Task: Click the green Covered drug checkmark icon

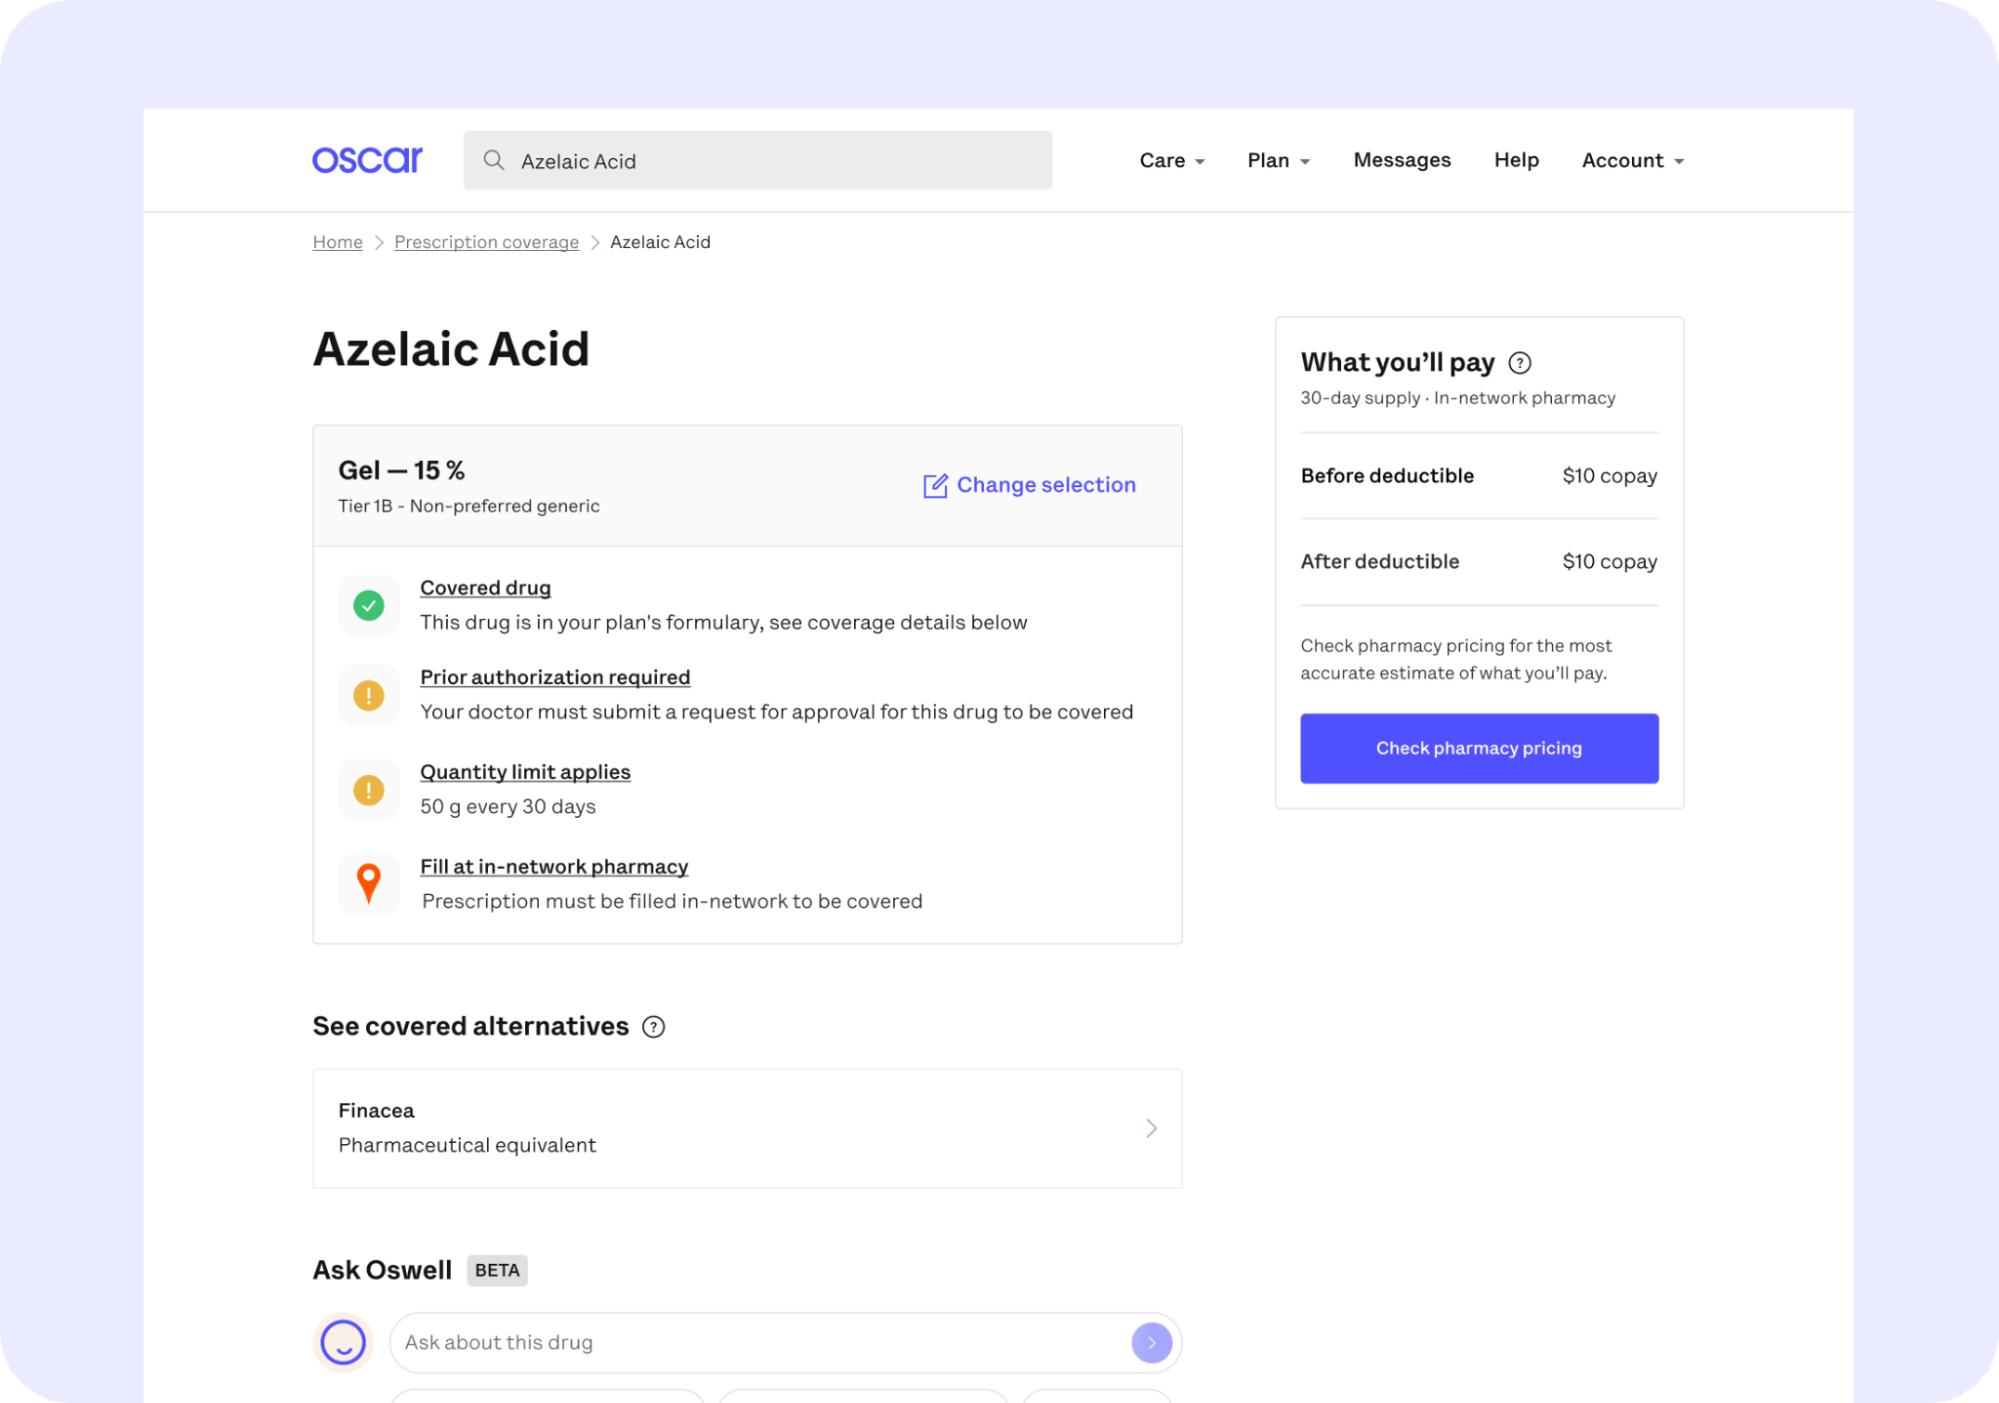Action: tap(369, 605)
